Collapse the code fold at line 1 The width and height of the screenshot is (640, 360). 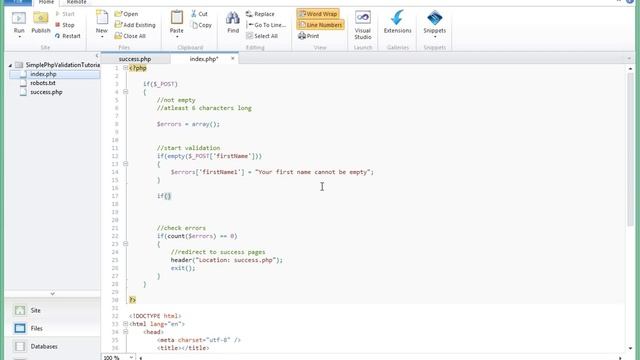click(125, 68)
